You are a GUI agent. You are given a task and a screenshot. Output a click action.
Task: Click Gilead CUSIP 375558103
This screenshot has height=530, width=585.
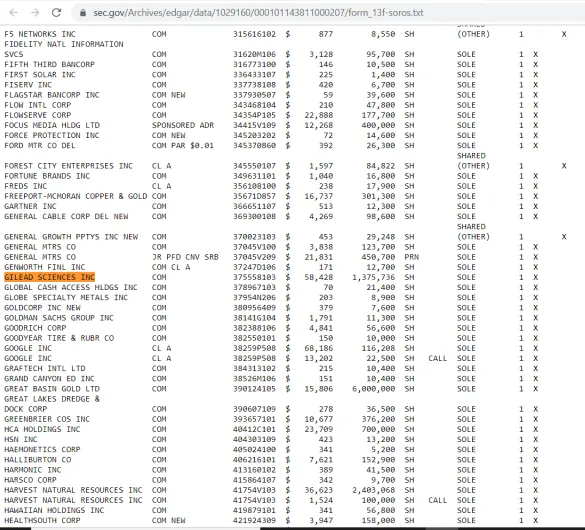pyautogui.click(x=254, y=277)
